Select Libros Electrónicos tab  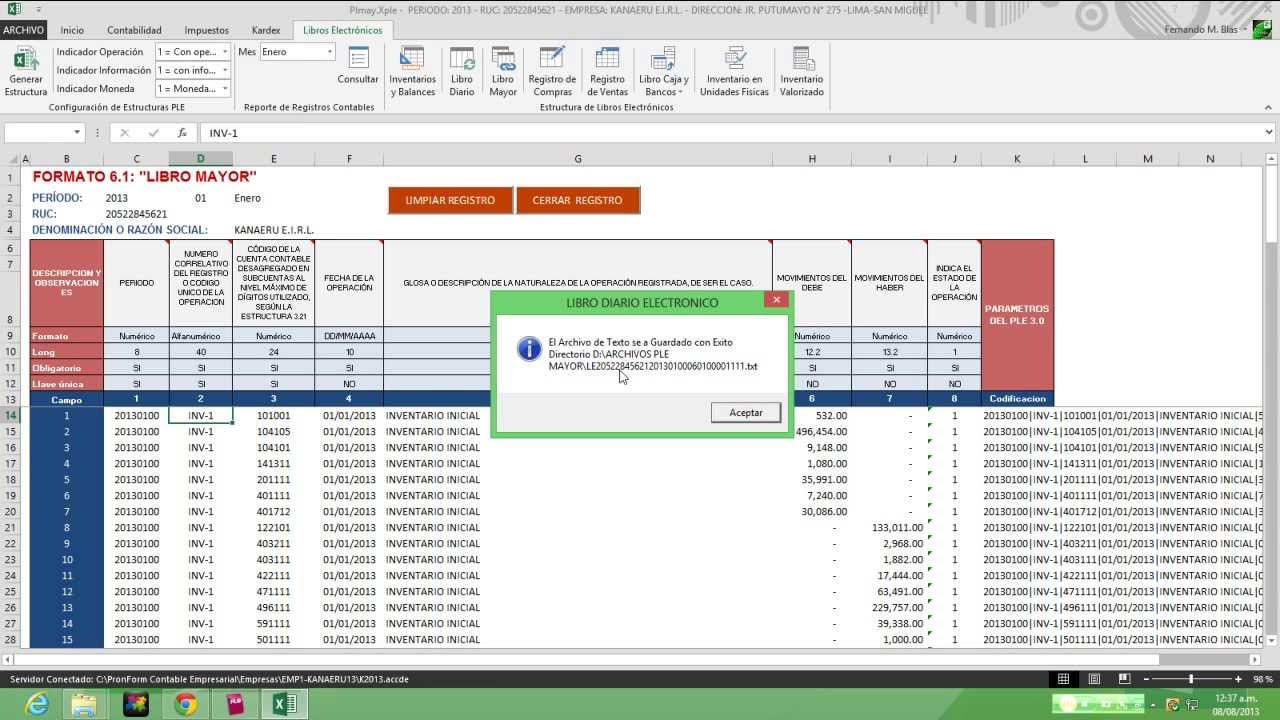click(342, 30)
